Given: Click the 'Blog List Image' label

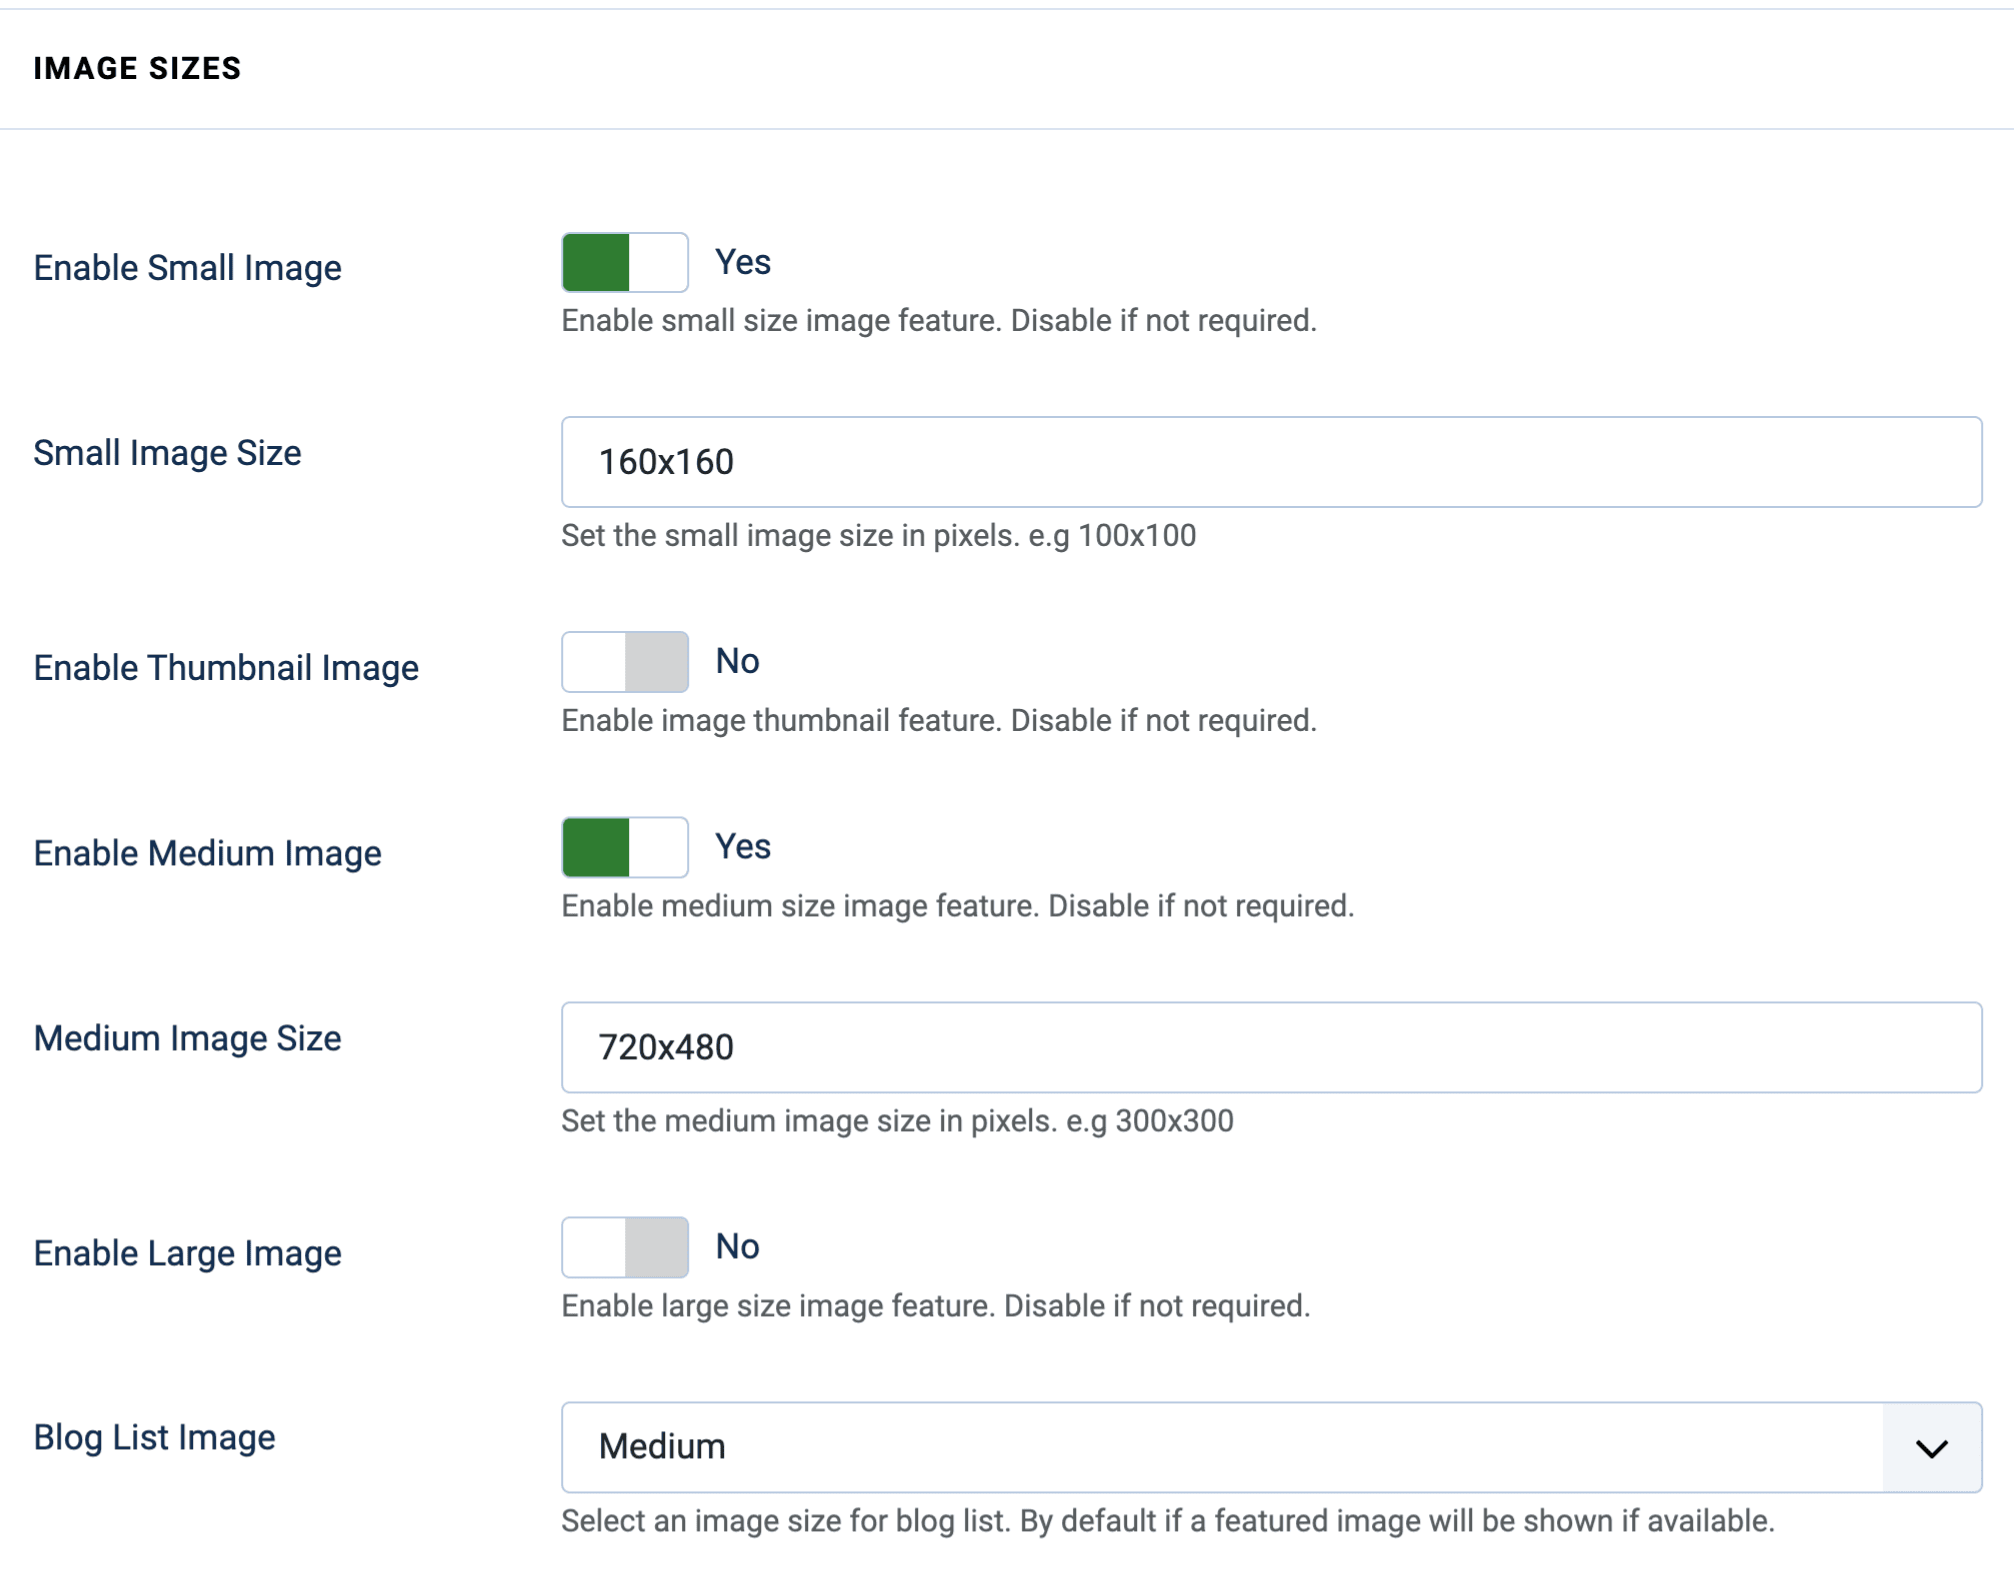Looking at the screenshot, I should [x=154, y=1437].
